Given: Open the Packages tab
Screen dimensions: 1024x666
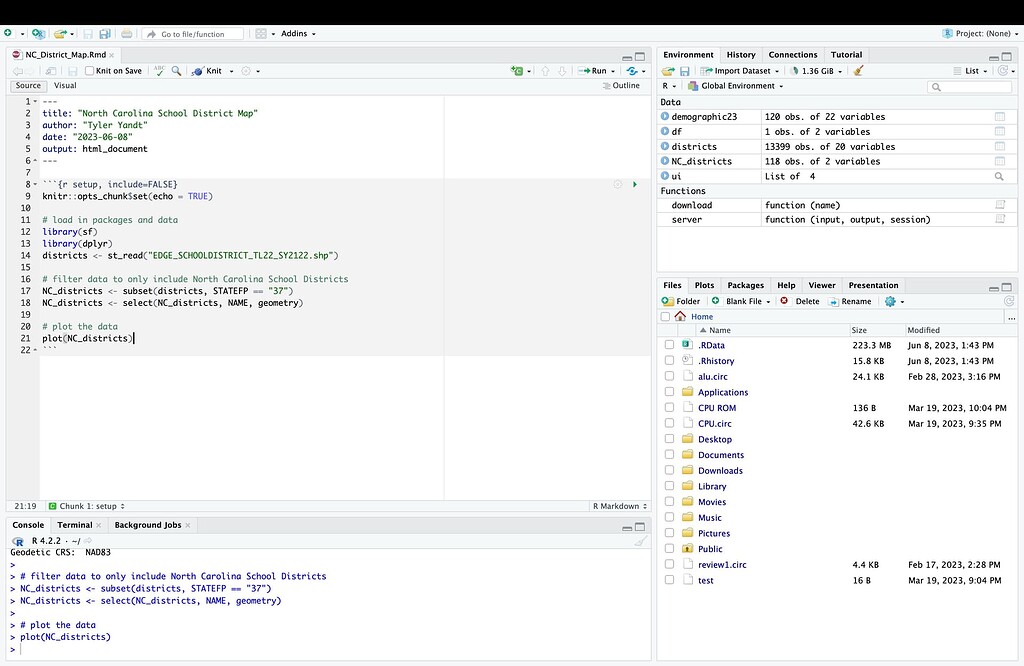Looking at the screenshot, I should coord(745,285).
